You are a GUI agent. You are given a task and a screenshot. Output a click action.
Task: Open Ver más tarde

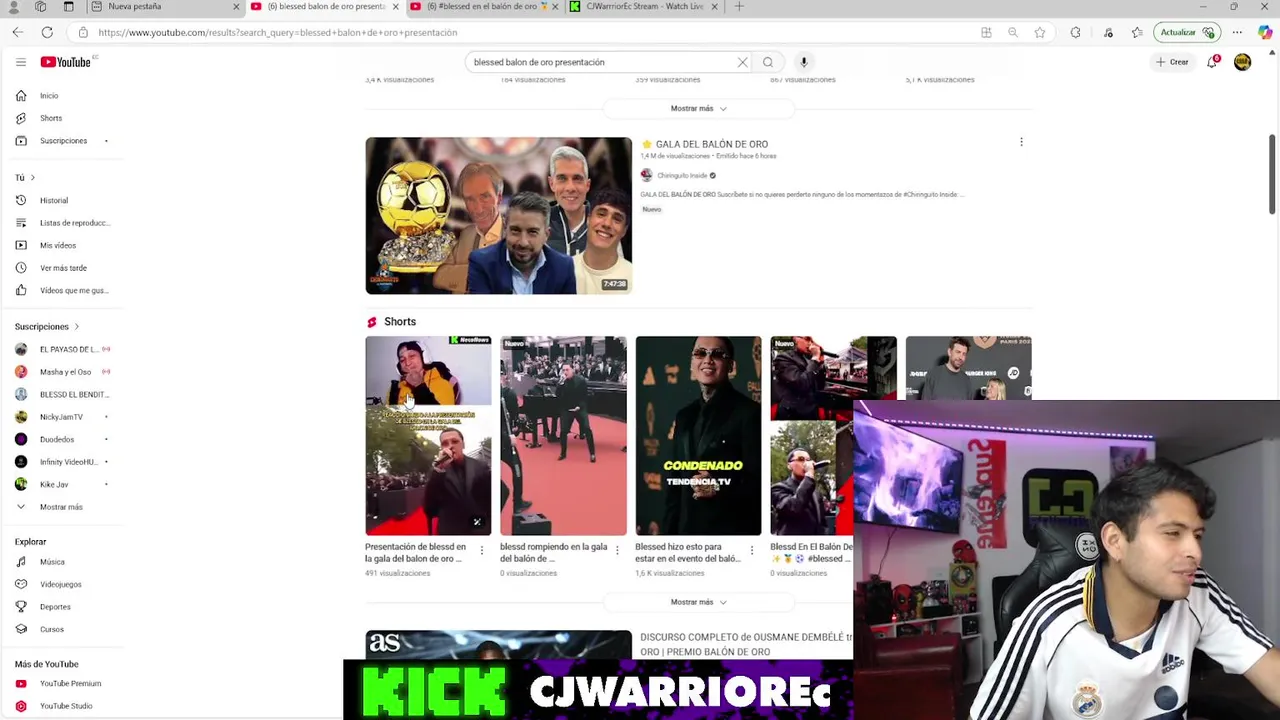coord(62,268)
